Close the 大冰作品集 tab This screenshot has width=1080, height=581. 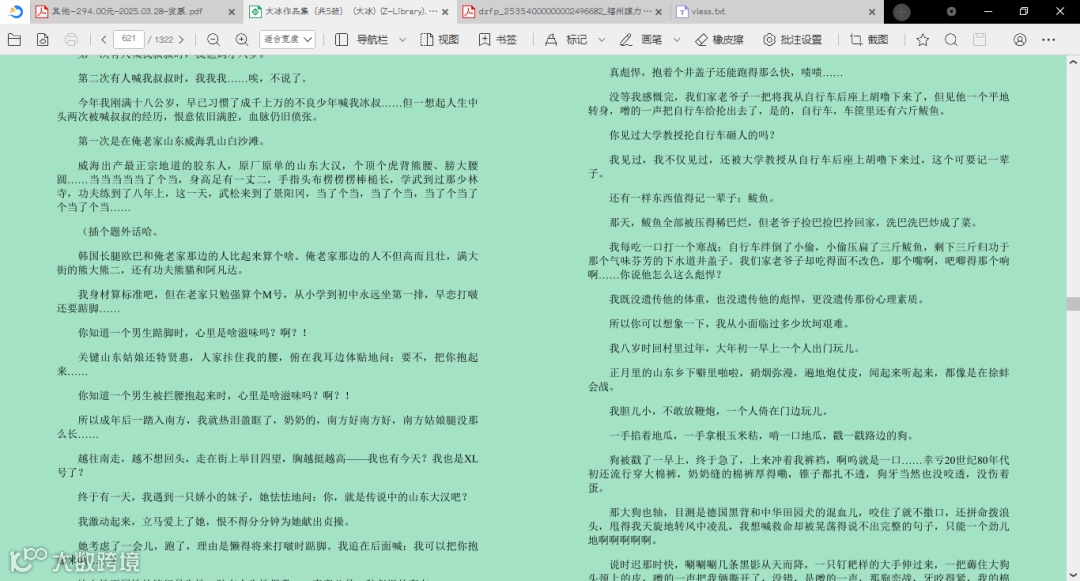(x=445, y=12)
